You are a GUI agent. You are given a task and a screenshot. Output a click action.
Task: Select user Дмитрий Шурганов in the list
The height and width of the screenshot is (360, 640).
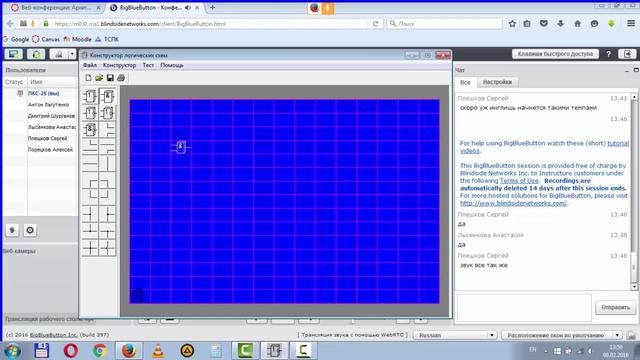tap(51, 116)
